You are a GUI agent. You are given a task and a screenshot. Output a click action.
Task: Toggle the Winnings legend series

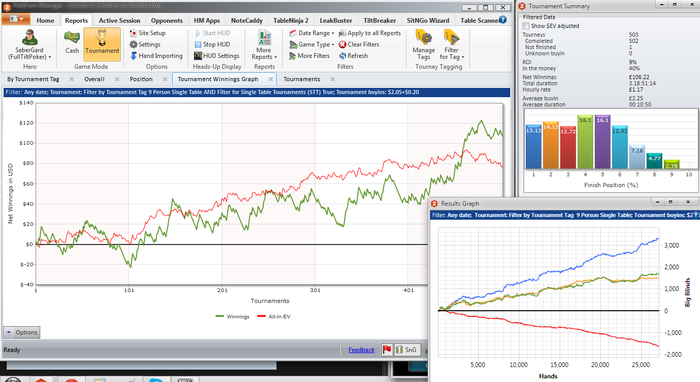point(232,316)
